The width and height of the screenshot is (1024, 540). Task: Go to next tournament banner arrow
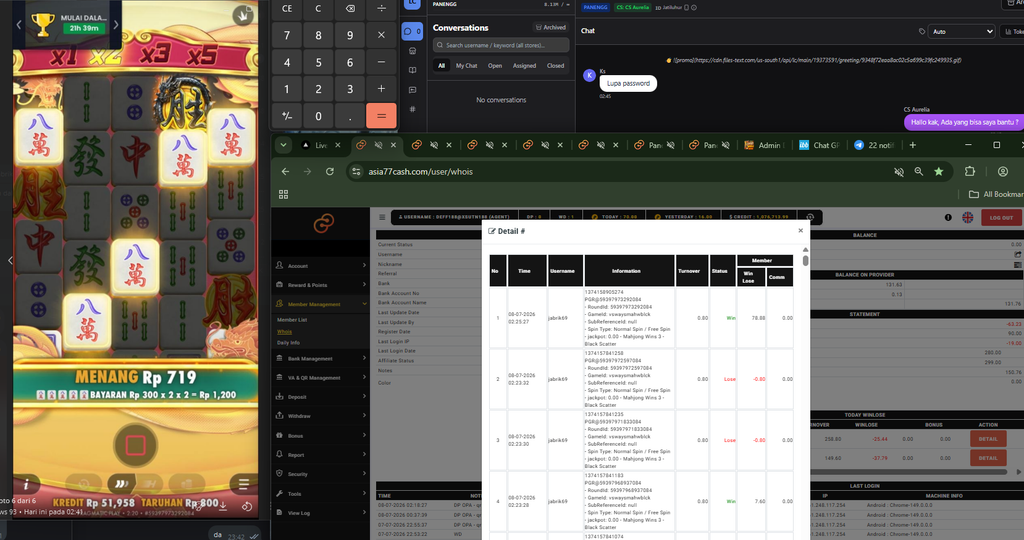[116, 25]
